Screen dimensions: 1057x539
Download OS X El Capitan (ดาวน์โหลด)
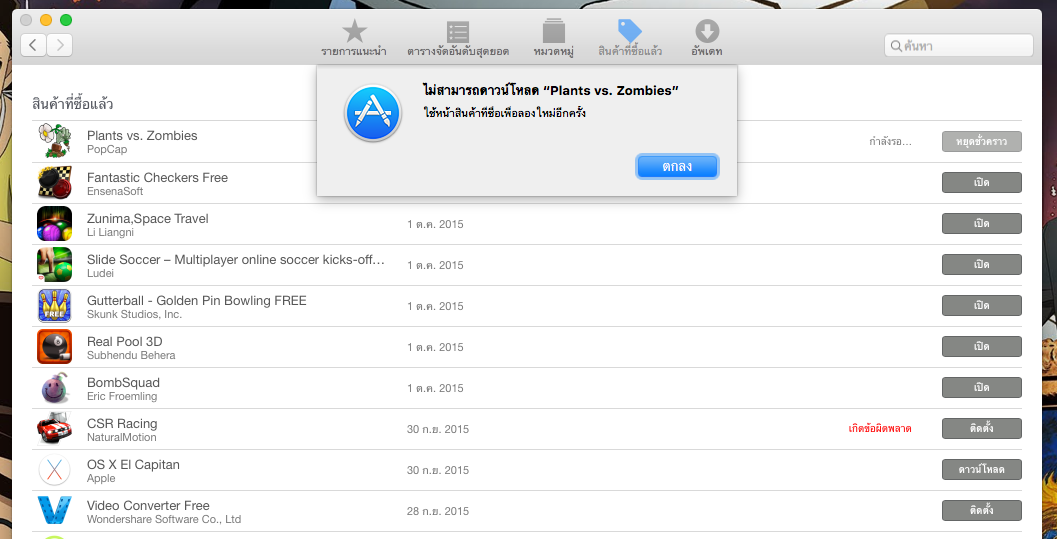pyautogui.click(x=982, y=470)
